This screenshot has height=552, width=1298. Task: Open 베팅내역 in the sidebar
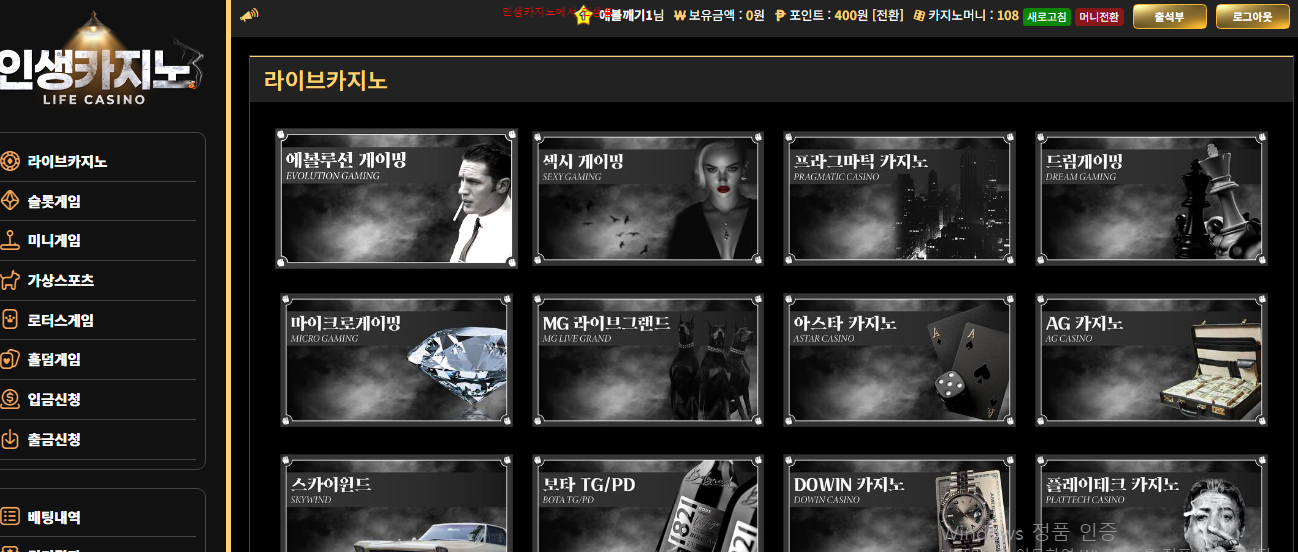54,517
